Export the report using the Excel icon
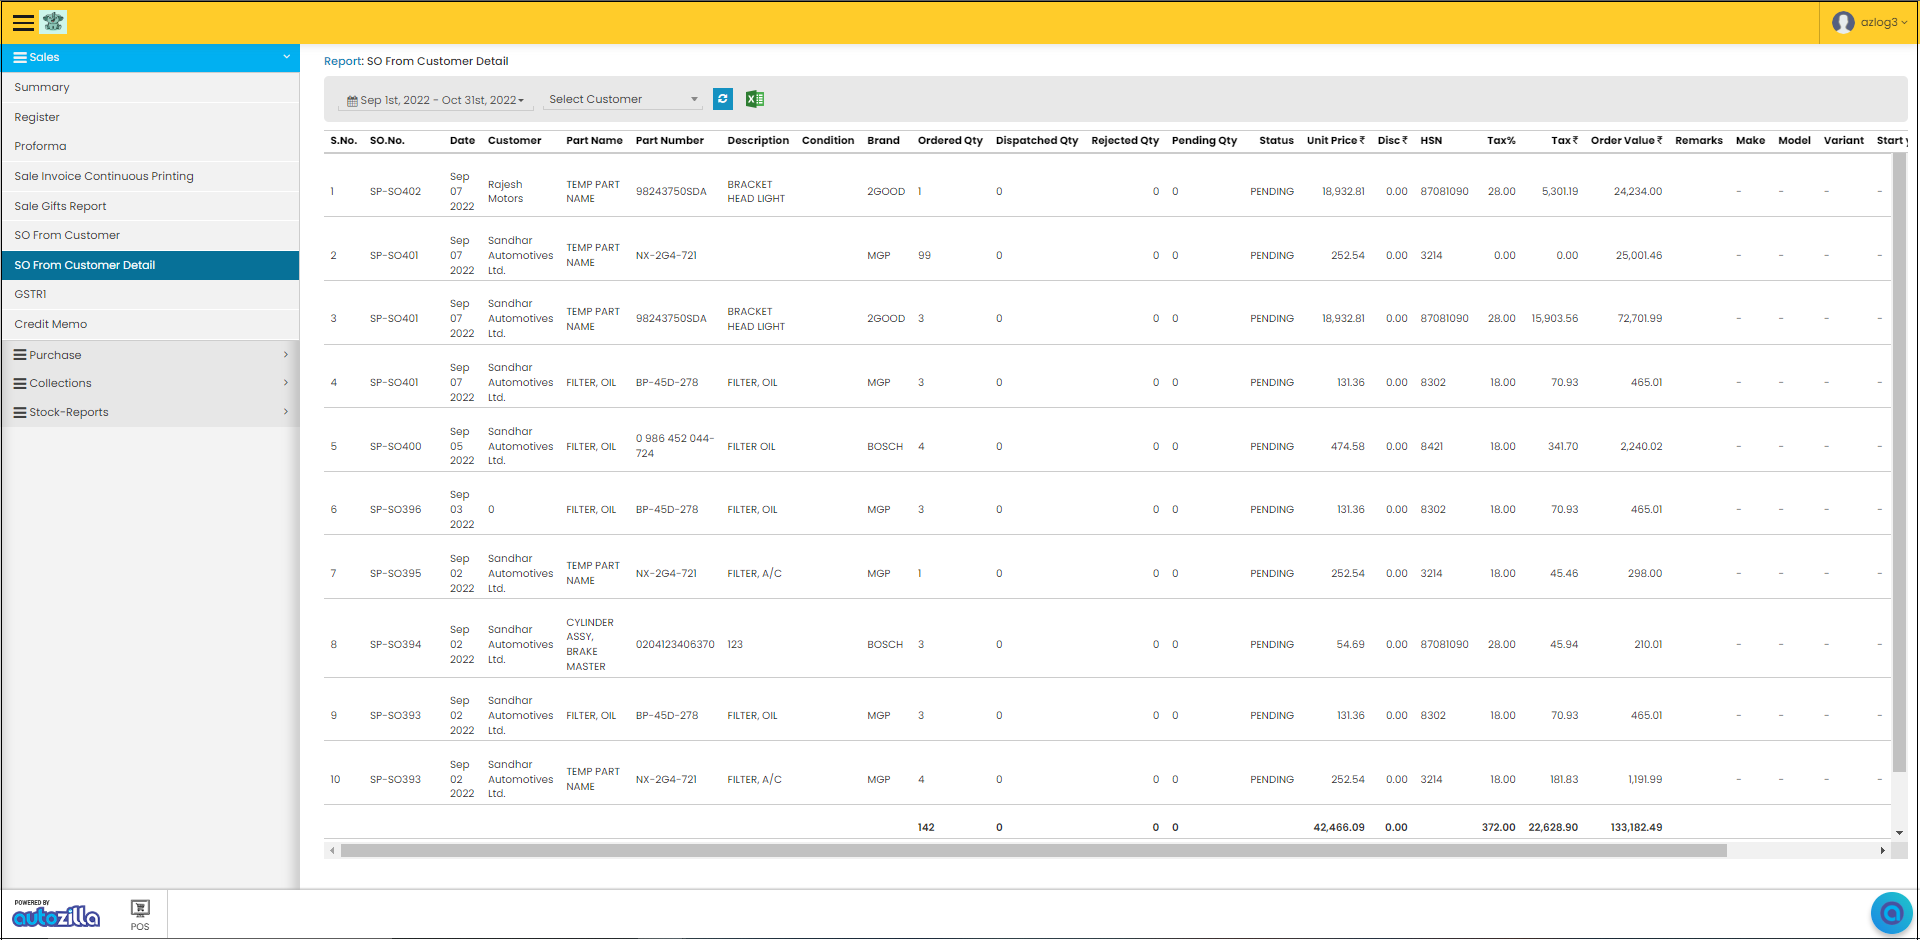 pyautogui.click(x=755, y=99)
